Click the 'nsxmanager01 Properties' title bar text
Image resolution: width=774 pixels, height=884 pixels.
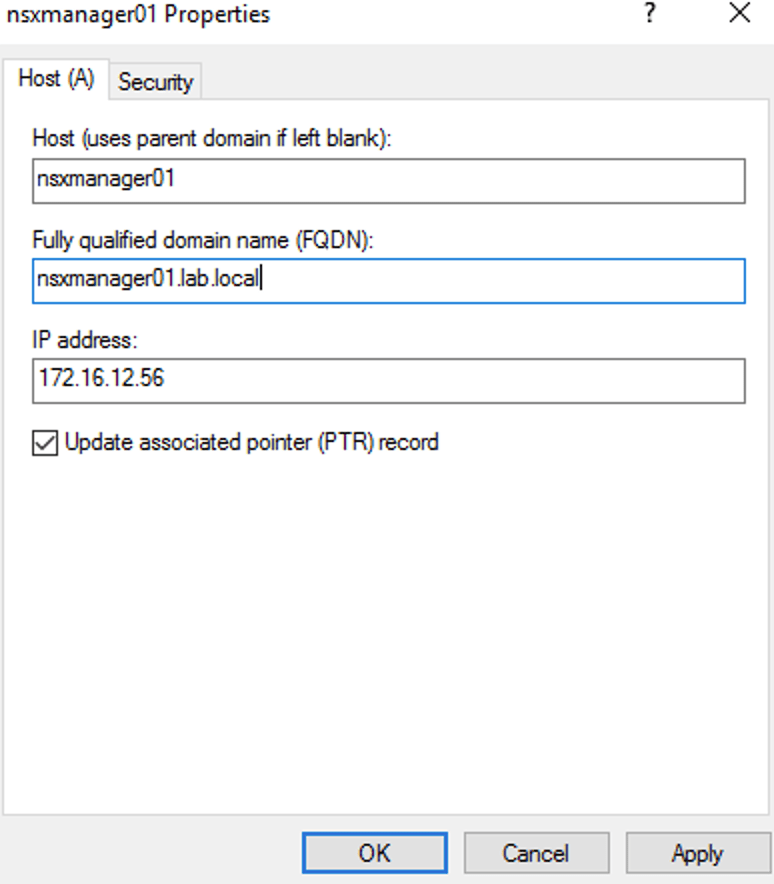click(138, 15)
